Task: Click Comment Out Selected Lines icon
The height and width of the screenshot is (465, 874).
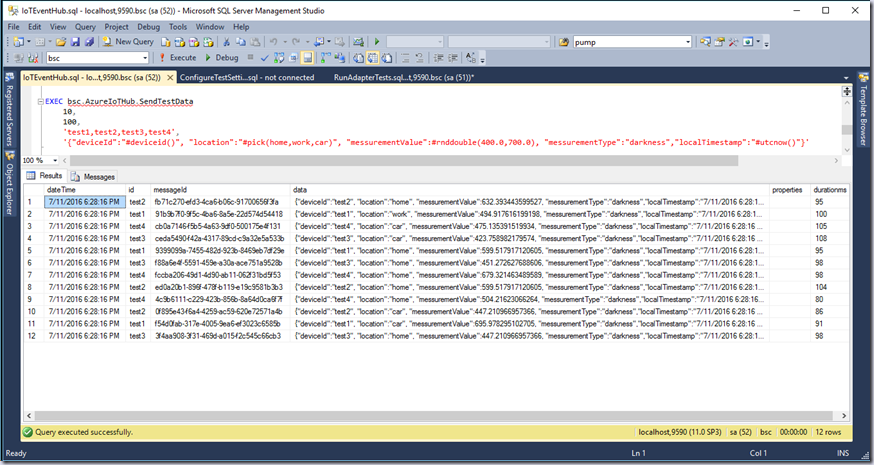Action: tap(405, 57)
